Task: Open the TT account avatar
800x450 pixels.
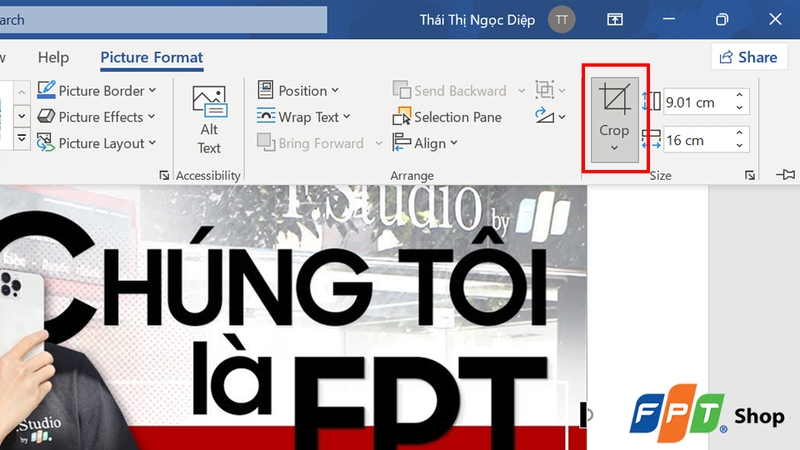Action: (x=561, y=20)
